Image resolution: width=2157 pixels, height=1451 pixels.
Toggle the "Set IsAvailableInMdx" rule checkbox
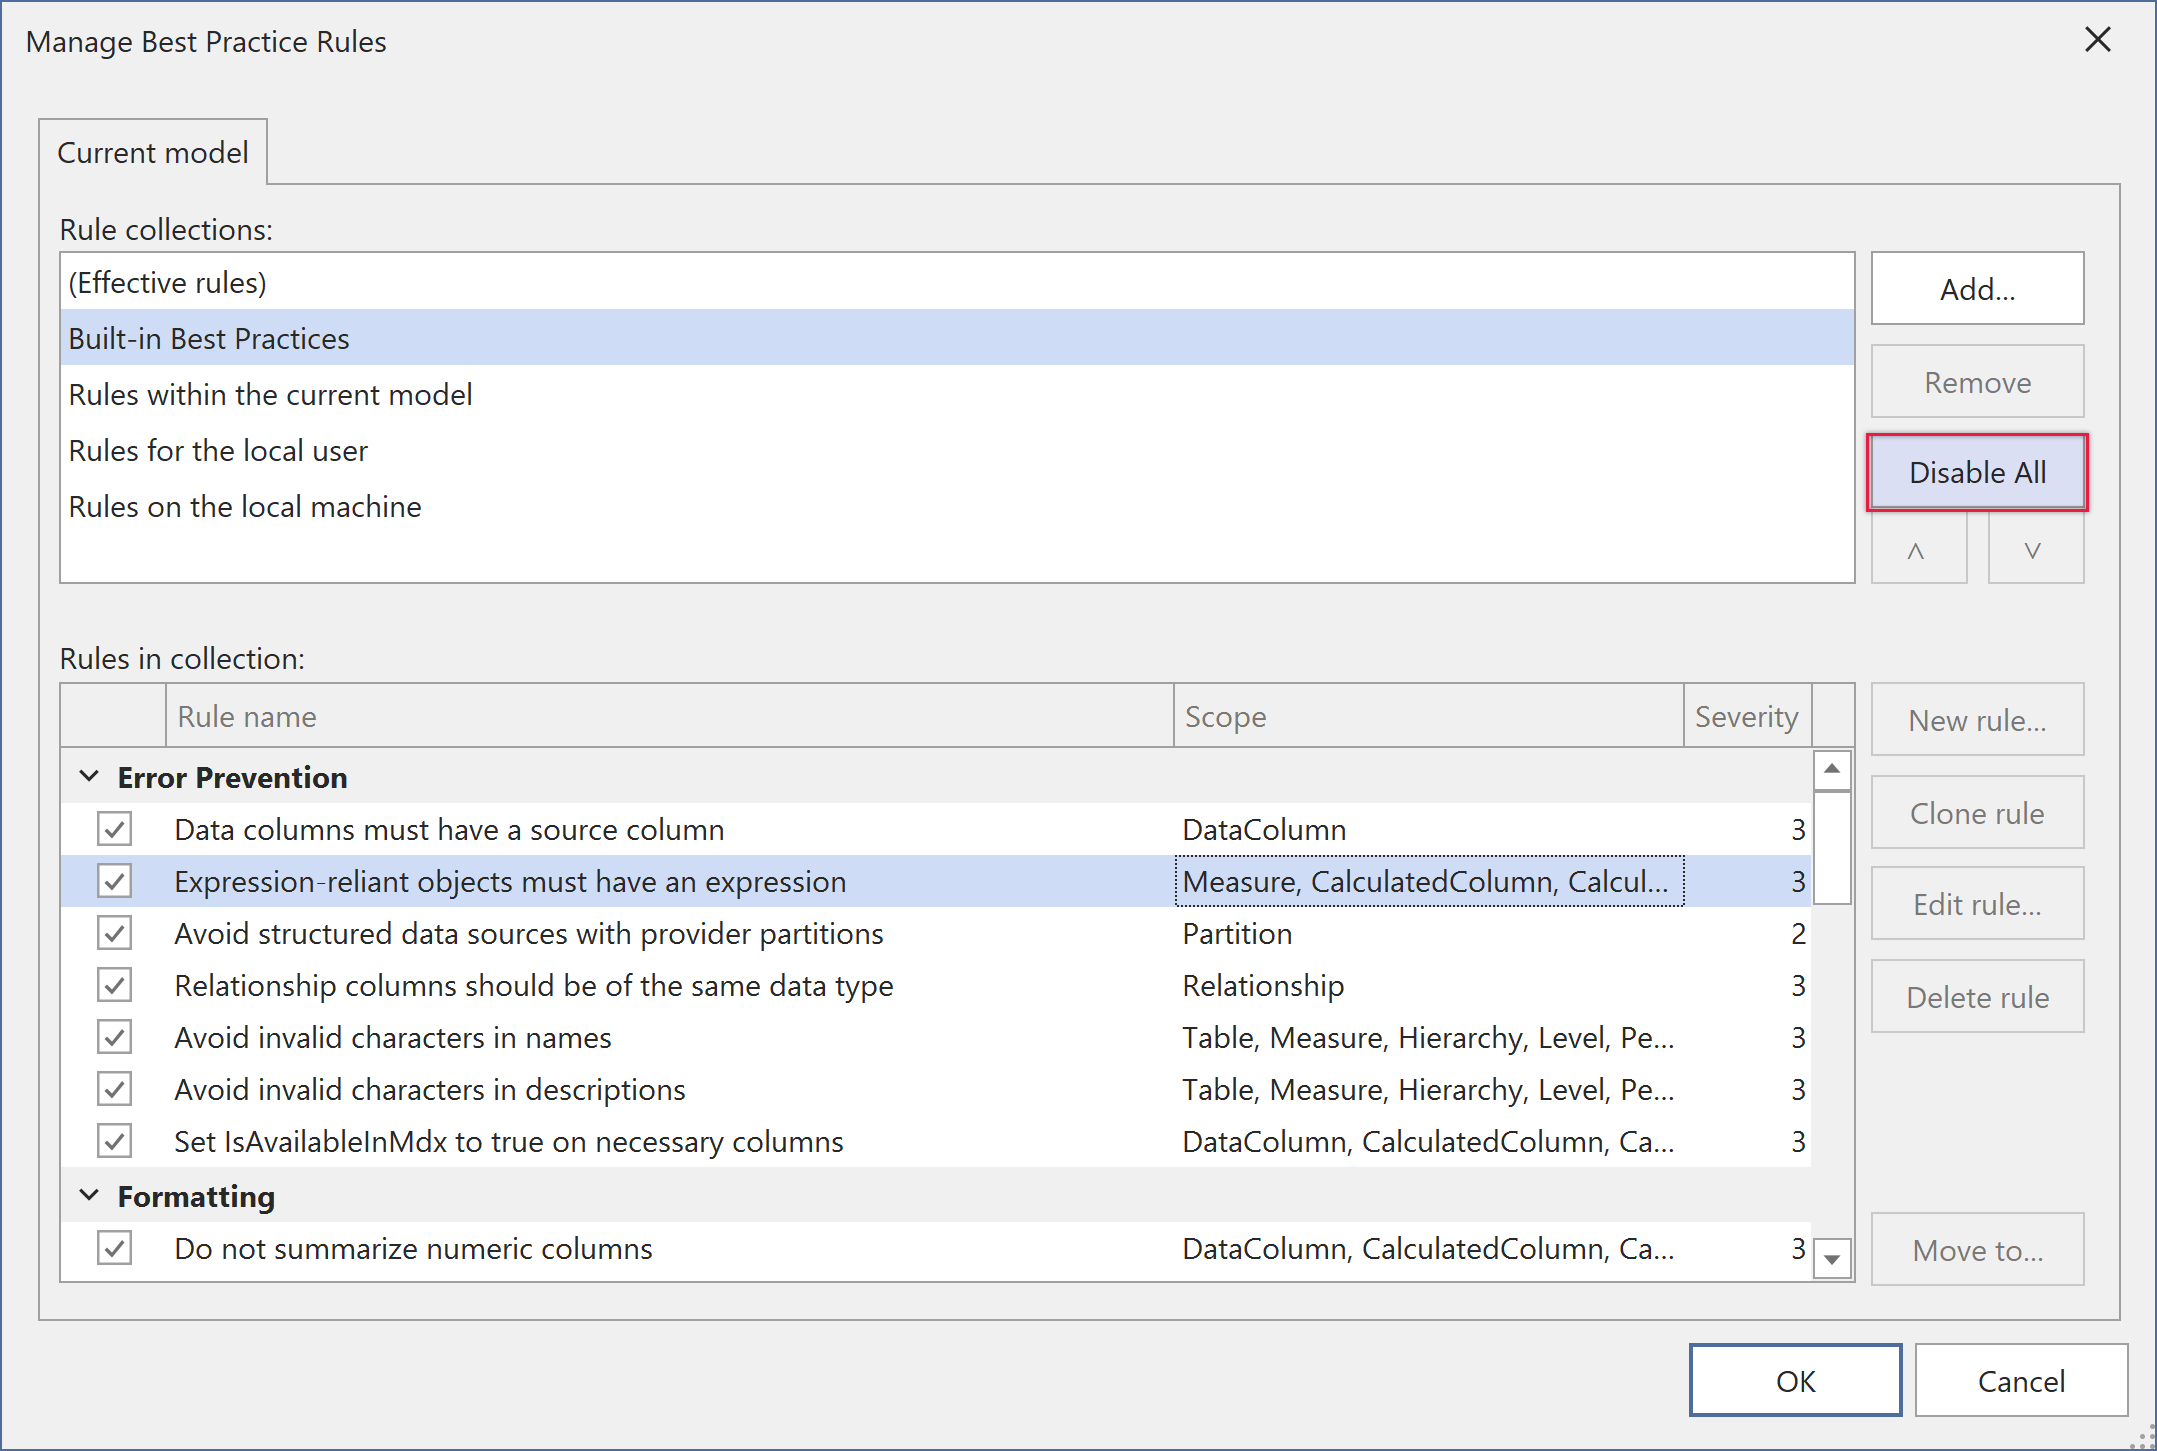click(x=113, y=1140)
